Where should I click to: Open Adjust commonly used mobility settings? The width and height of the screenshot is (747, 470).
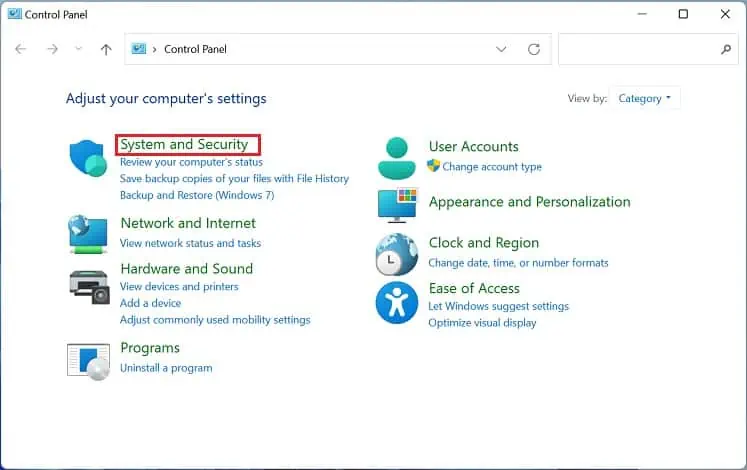click(x=215, y=320)
